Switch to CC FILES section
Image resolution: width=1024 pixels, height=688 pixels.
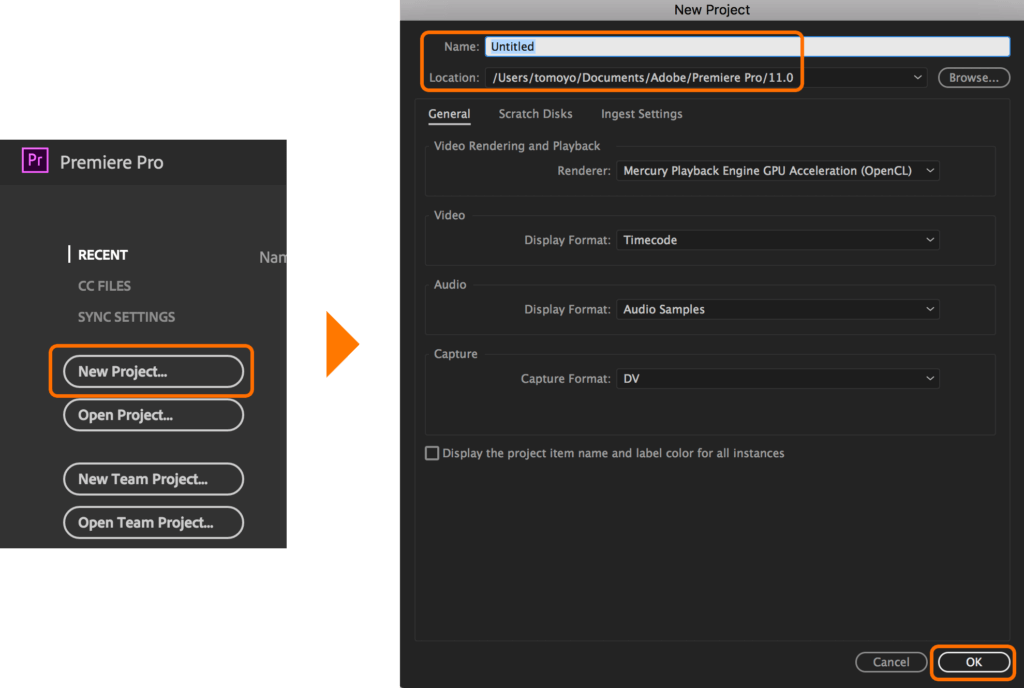(x=104, y=286)
